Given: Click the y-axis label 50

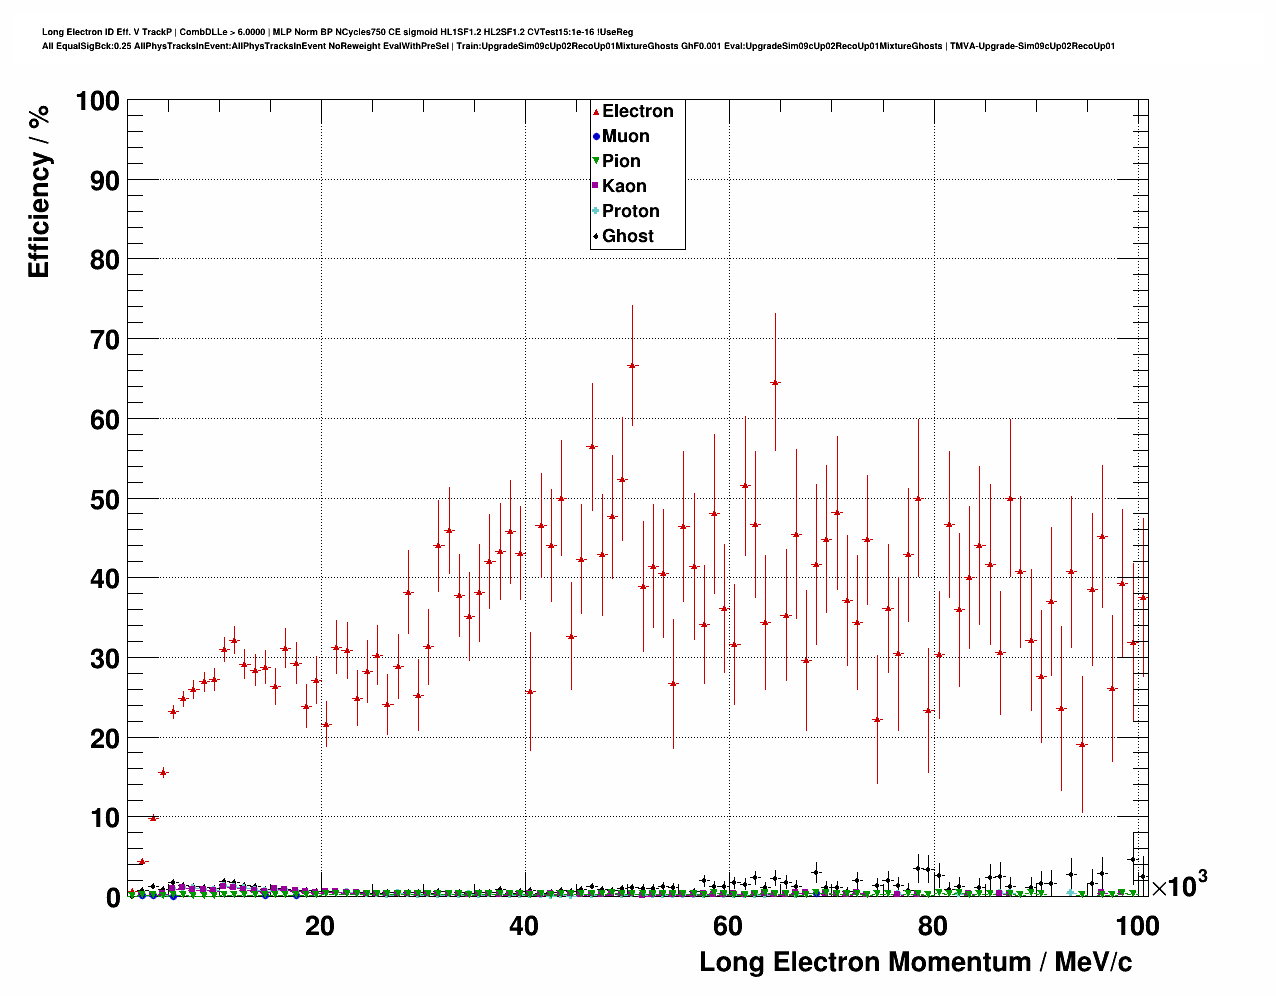Looking at the screenshot, I should pyautogui.click(x=105, y=499).
